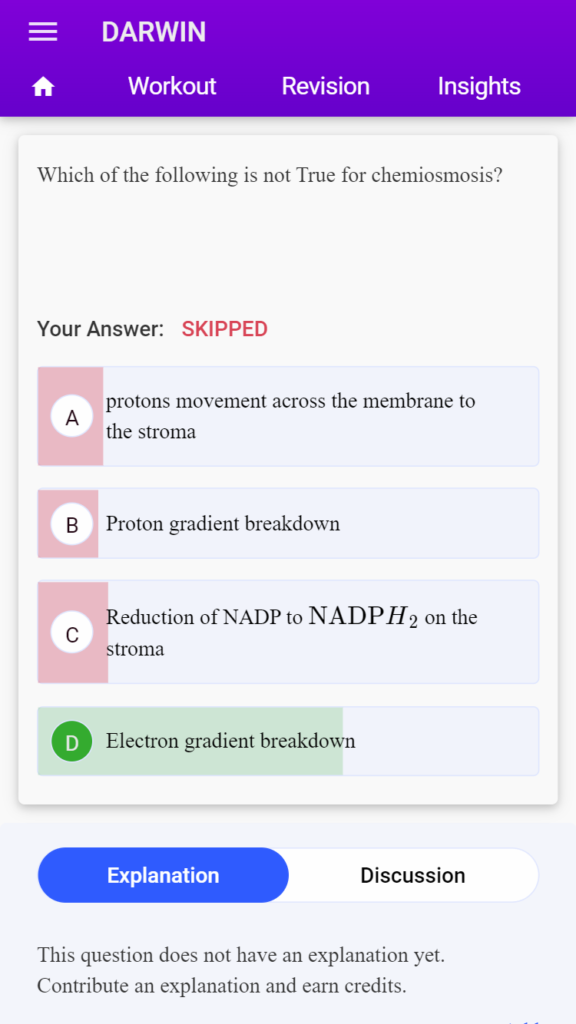Click the DARWIN app title
Viewport: 576px width, 1024px height.
(x=153, y=32)
